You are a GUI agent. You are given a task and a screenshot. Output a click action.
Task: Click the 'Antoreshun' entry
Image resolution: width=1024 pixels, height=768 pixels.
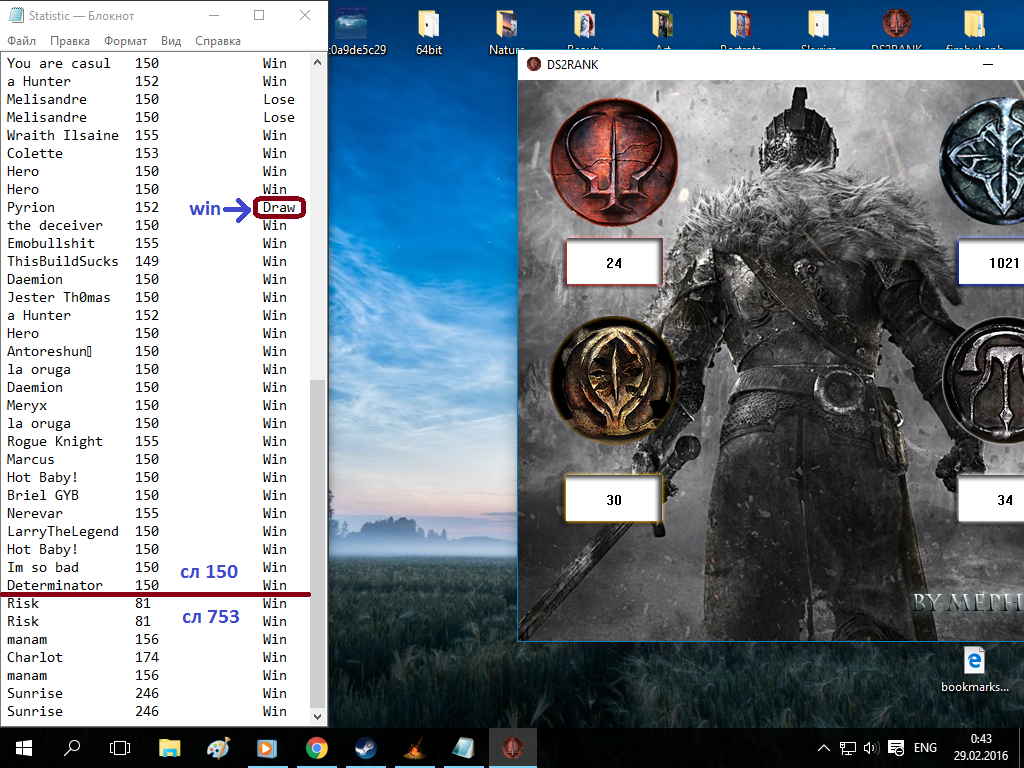pos(50,351)
